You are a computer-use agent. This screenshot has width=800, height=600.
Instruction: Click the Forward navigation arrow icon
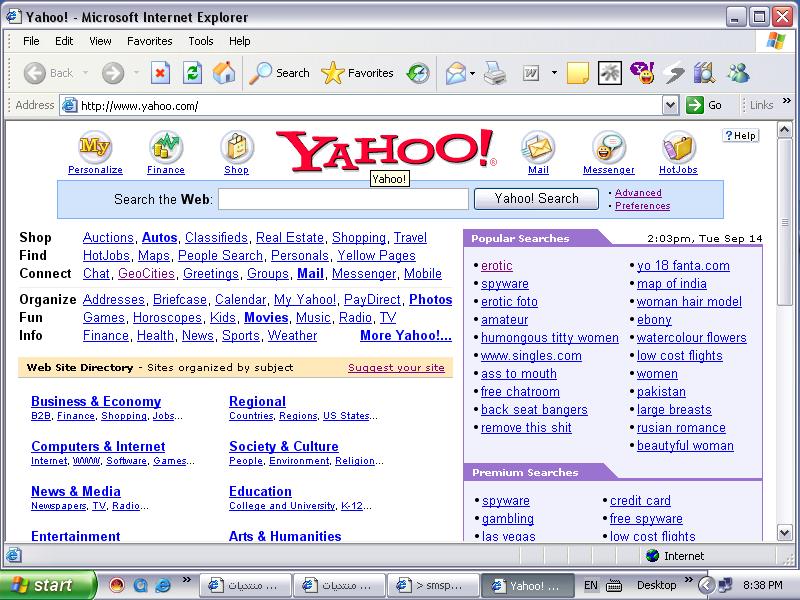pos(113,73)
